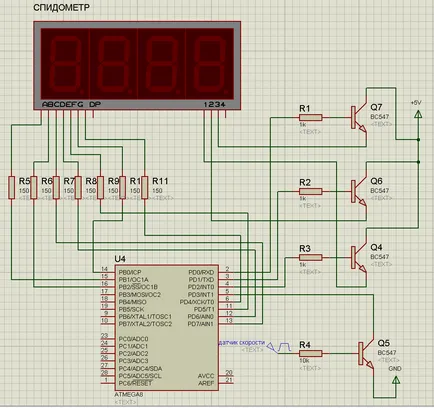Screen dimensions: 434x408
Task: Select resistor R8 body
Action: tap(78, 188)
